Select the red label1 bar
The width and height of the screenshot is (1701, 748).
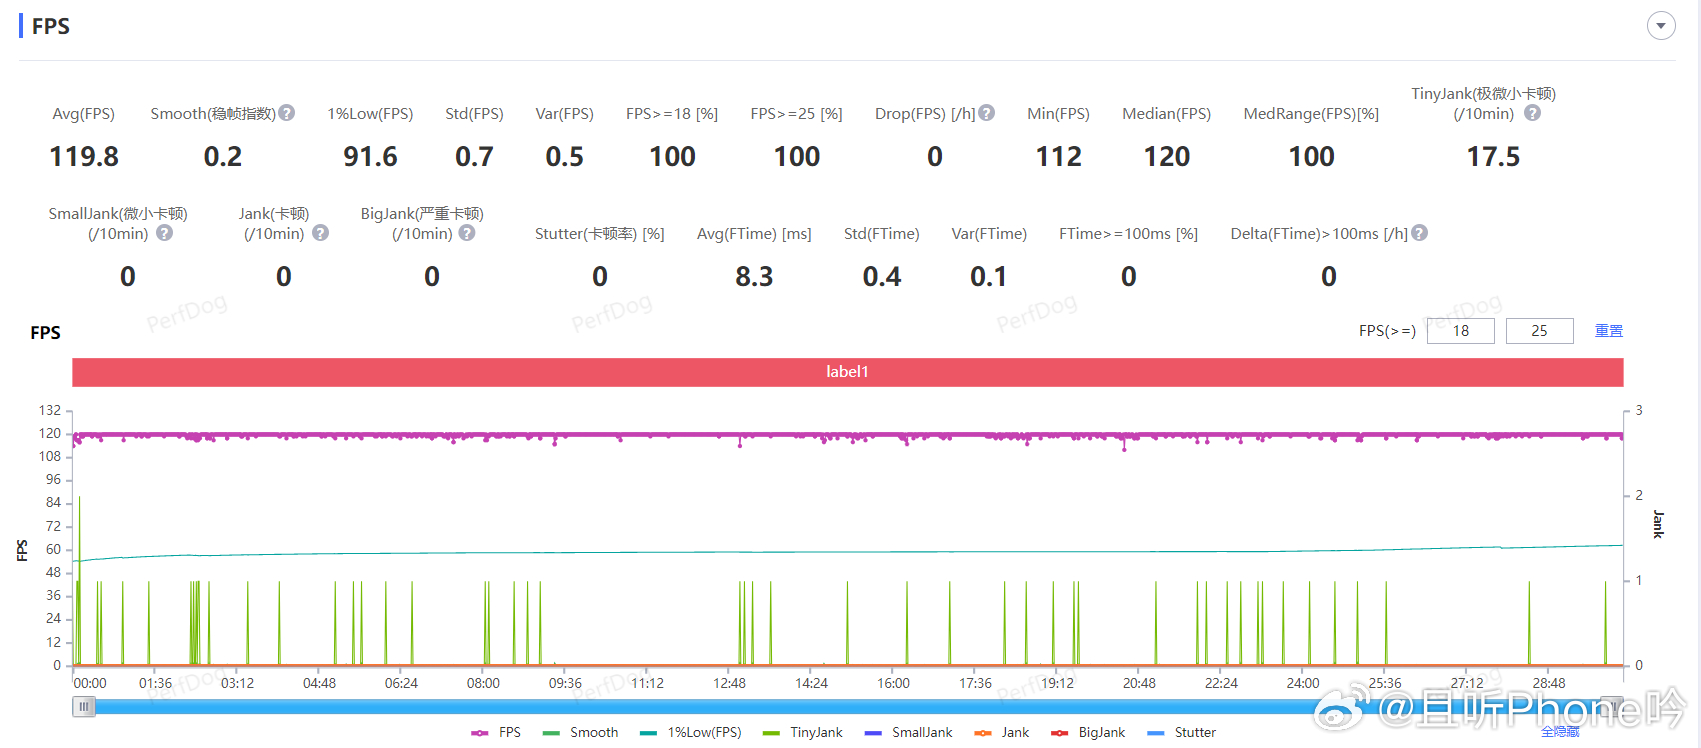[x=847, y=372]
